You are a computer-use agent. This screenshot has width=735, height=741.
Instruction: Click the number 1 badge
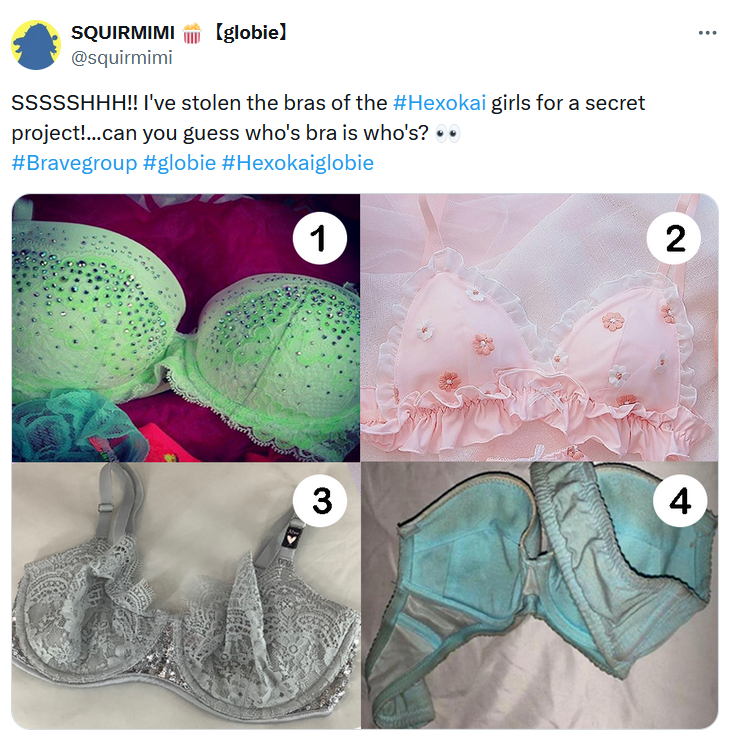pyautogui.click(x=320, y=238)
